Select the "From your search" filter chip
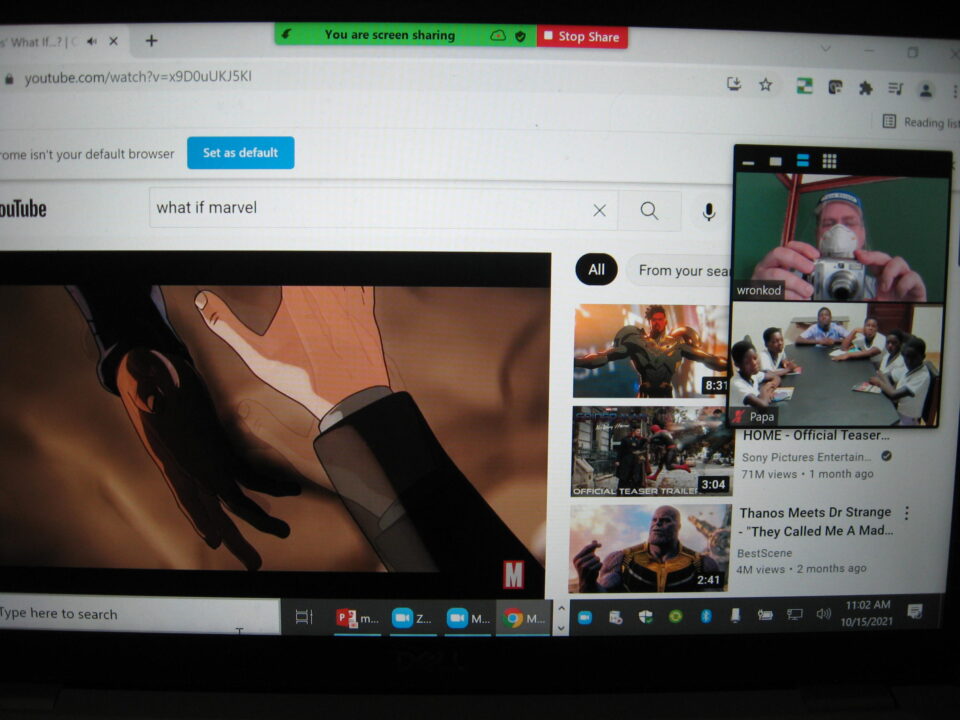 682,270
